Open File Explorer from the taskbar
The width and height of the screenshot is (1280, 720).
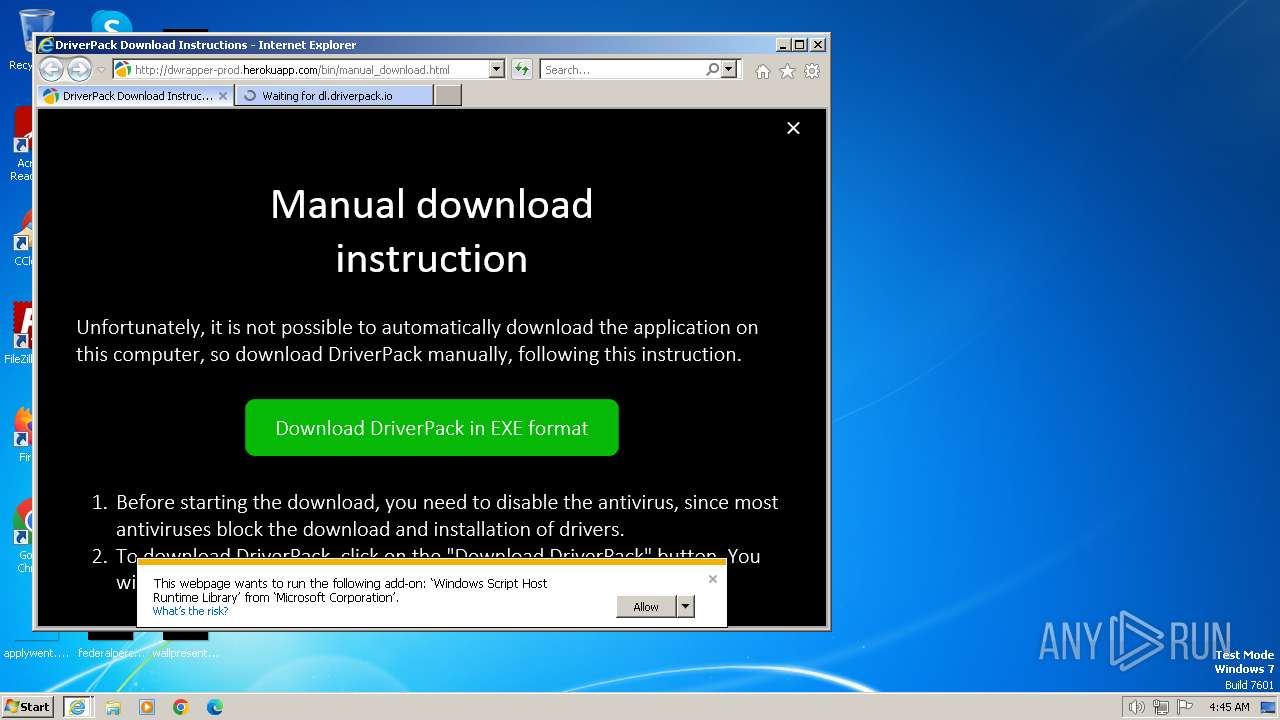point(113,707)
